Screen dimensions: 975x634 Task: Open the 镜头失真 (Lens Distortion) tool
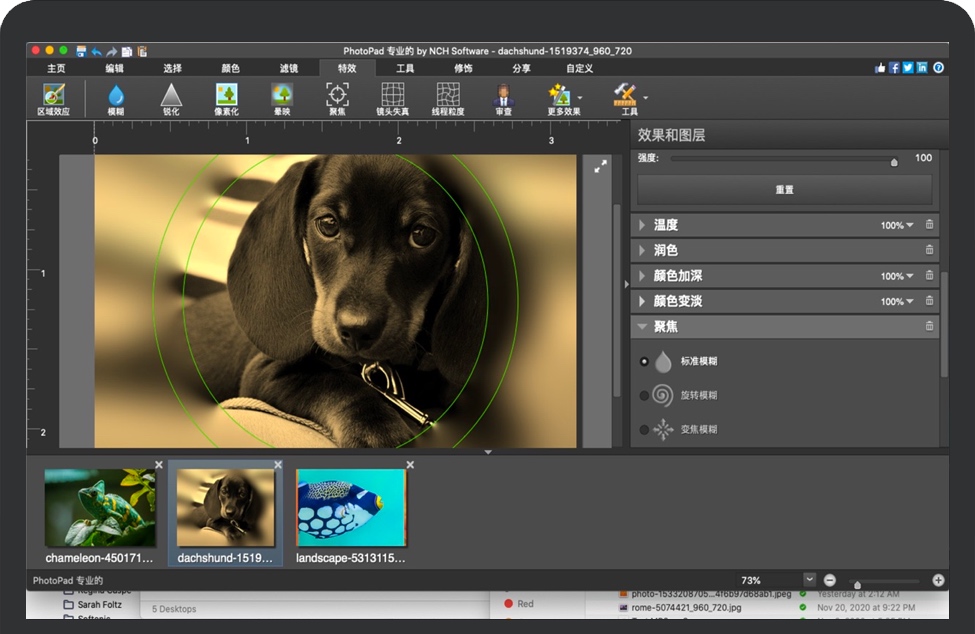[392, 97]
